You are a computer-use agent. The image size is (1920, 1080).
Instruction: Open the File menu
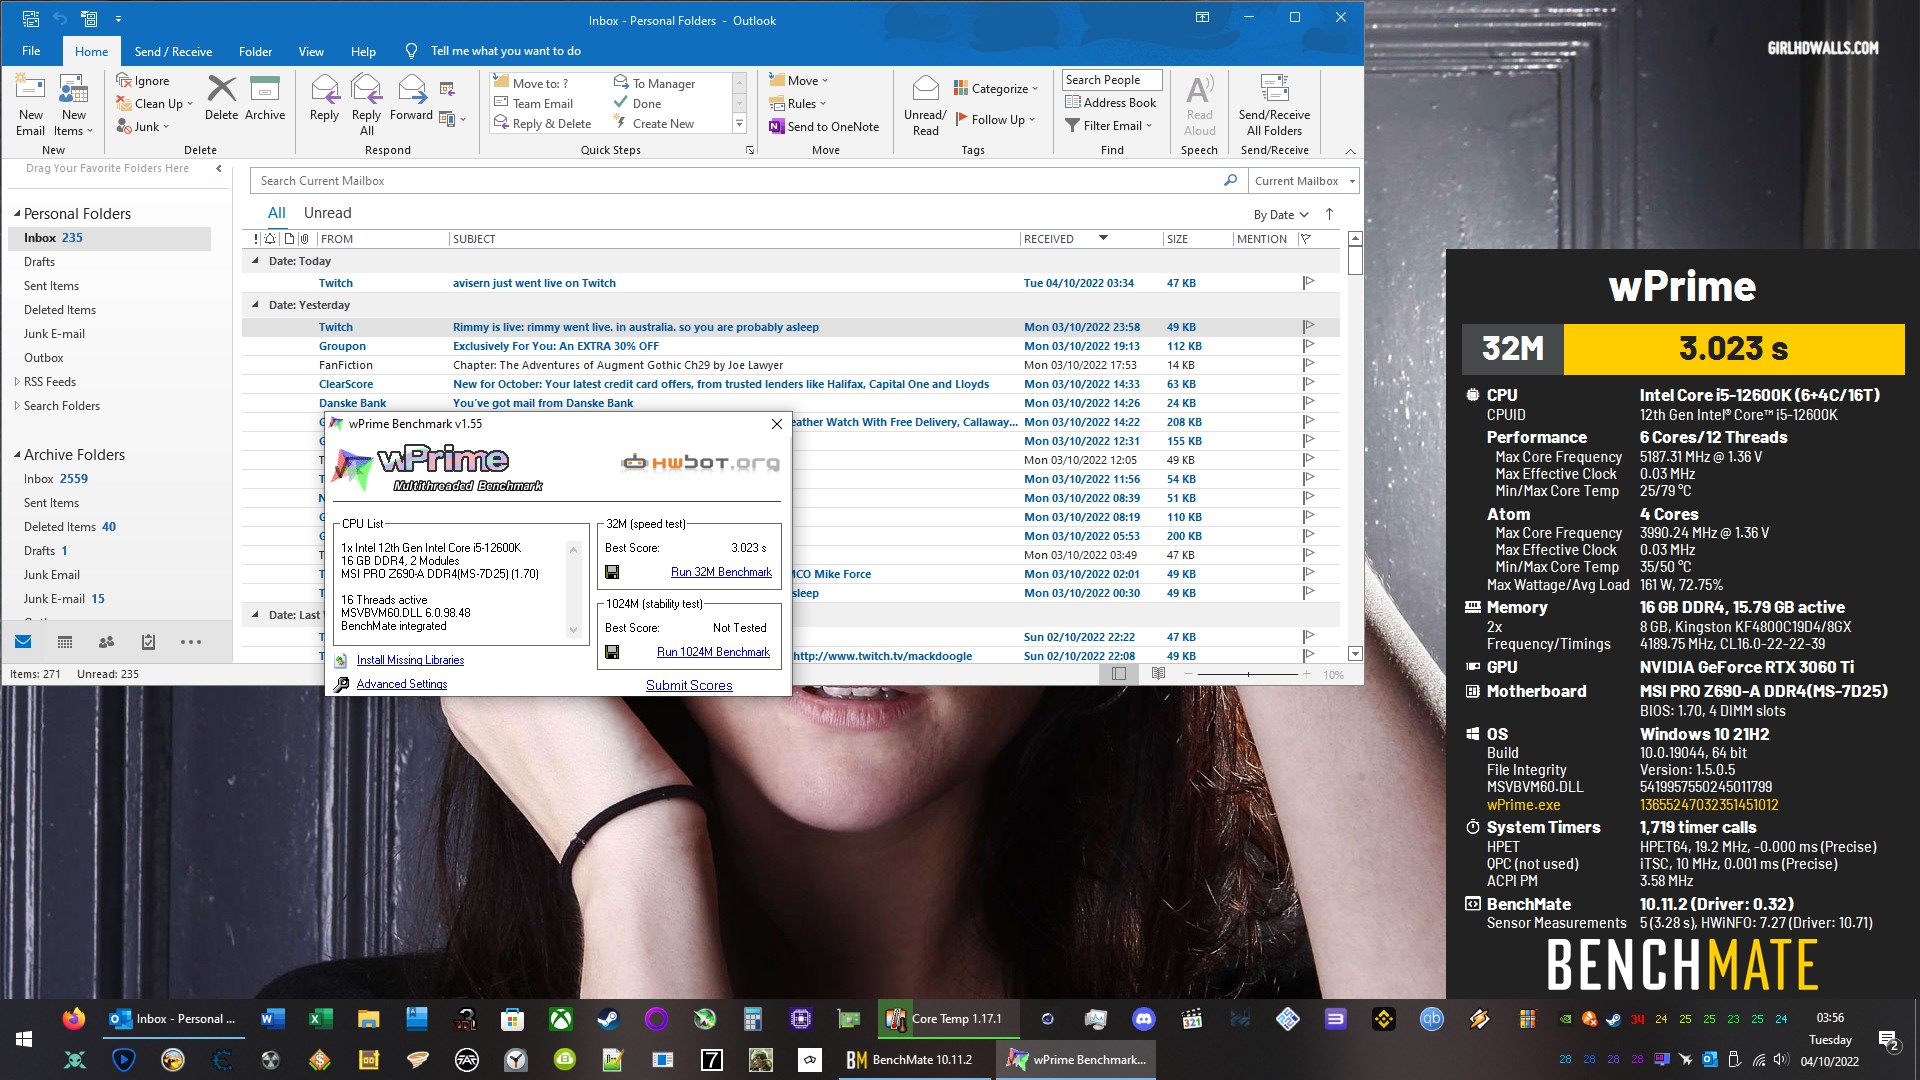[x=31, y=51]
